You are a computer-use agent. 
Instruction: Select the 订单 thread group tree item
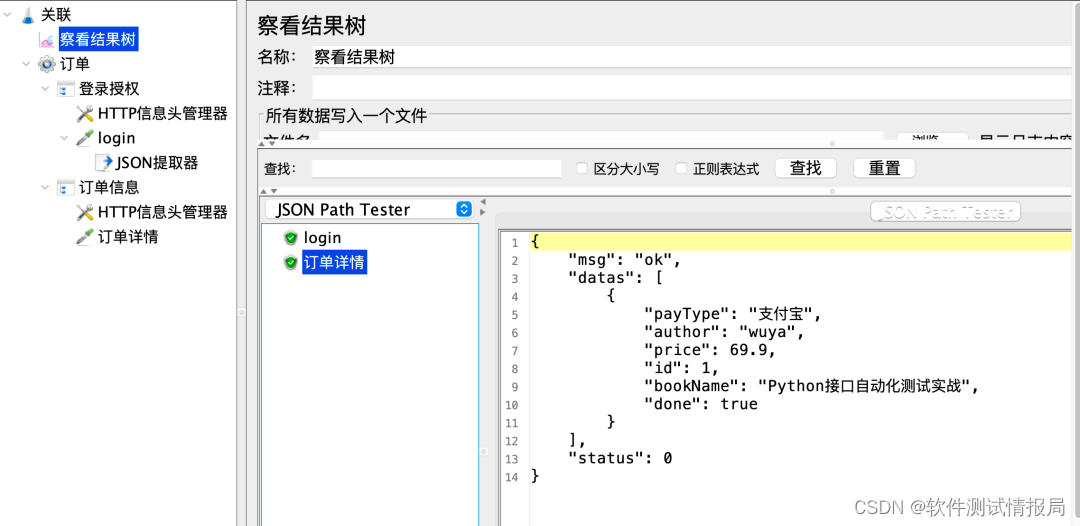[74, 65]
